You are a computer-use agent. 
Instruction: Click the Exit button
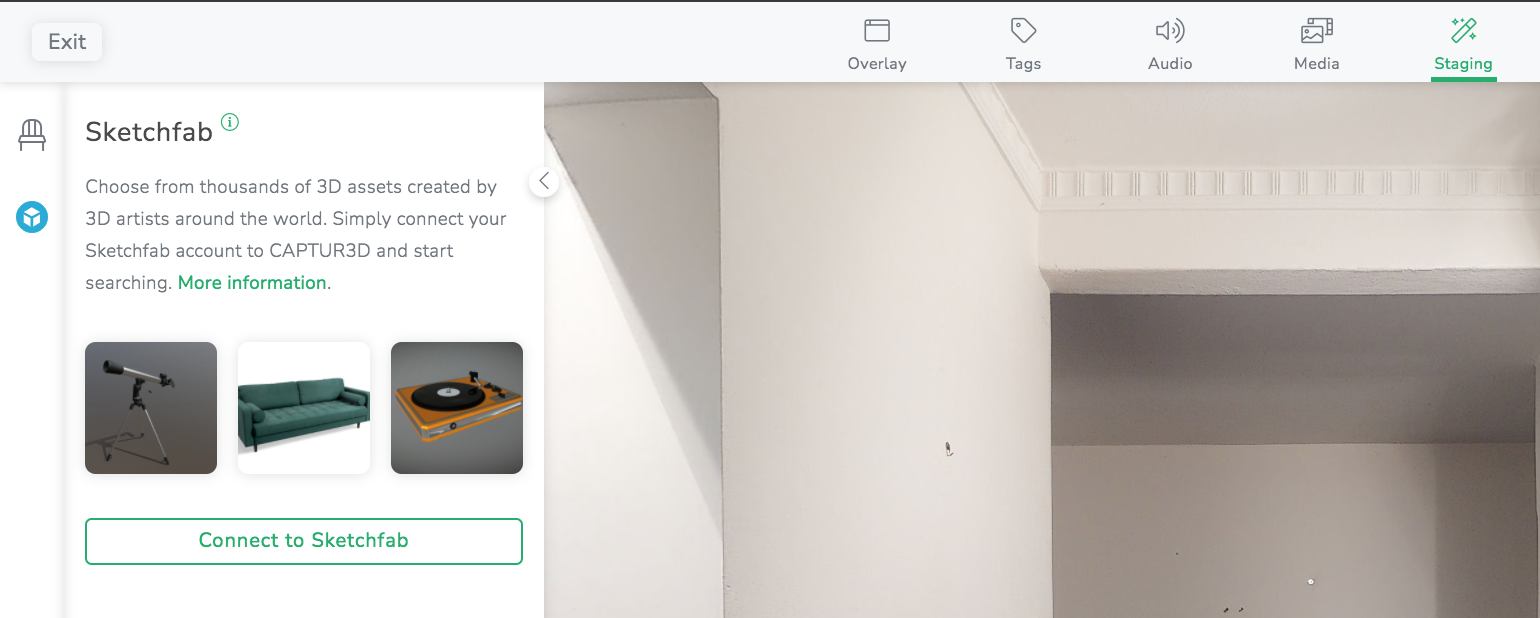pyautogui.click(x=67, y=42)
